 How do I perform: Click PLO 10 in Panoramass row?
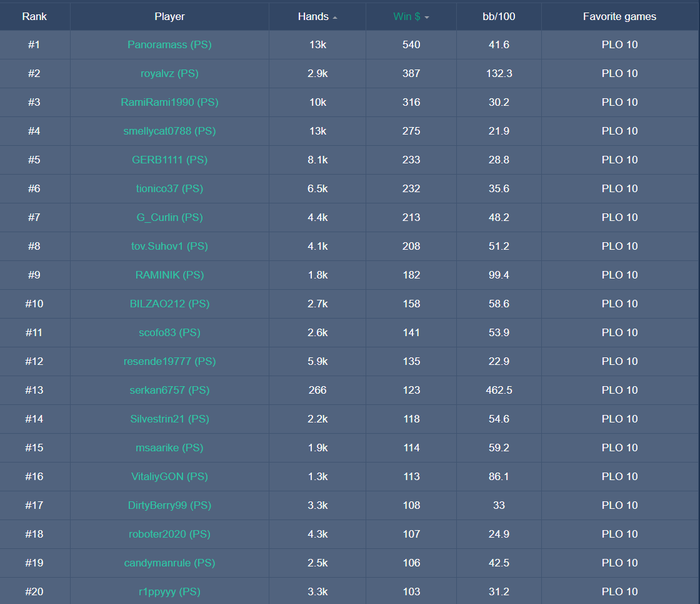click(620, 45)
